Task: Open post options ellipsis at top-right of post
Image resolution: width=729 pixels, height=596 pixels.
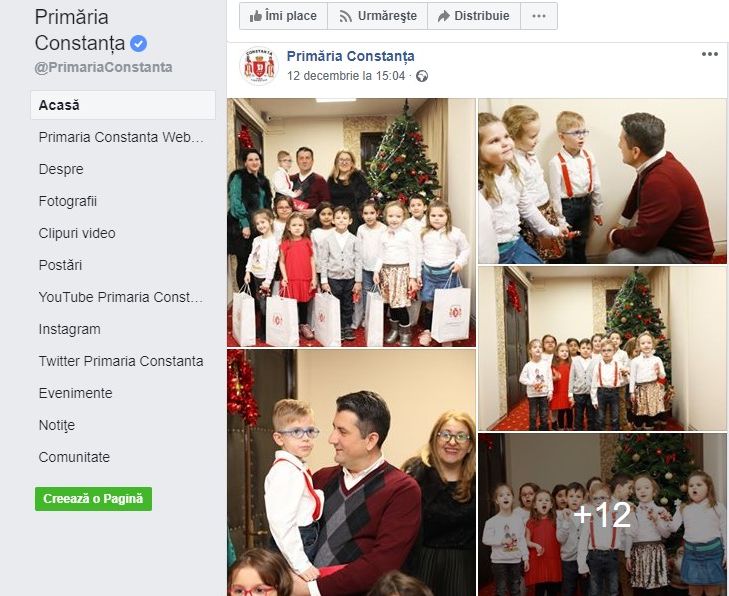Action: tap(709, 54)
